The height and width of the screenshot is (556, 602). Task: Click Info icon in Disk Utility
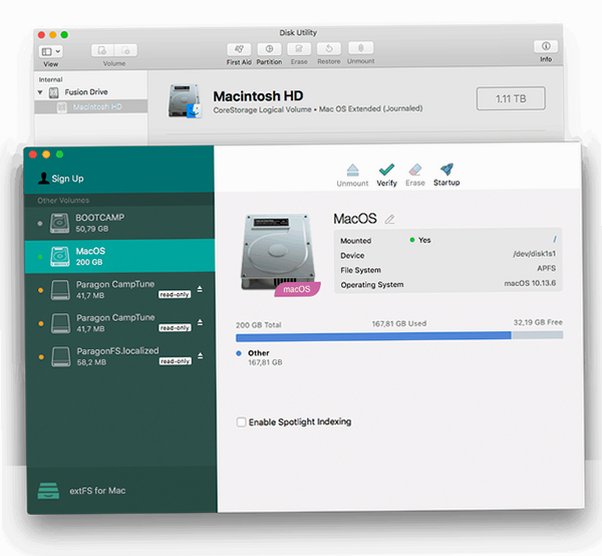click(546, 46)
